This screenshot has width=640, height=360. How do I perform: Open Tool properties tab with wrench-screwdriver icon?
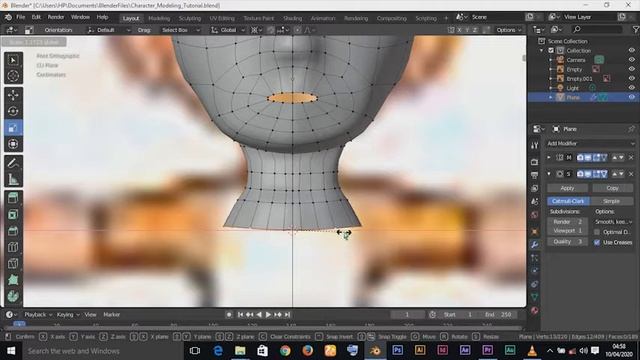click(535, 146)
